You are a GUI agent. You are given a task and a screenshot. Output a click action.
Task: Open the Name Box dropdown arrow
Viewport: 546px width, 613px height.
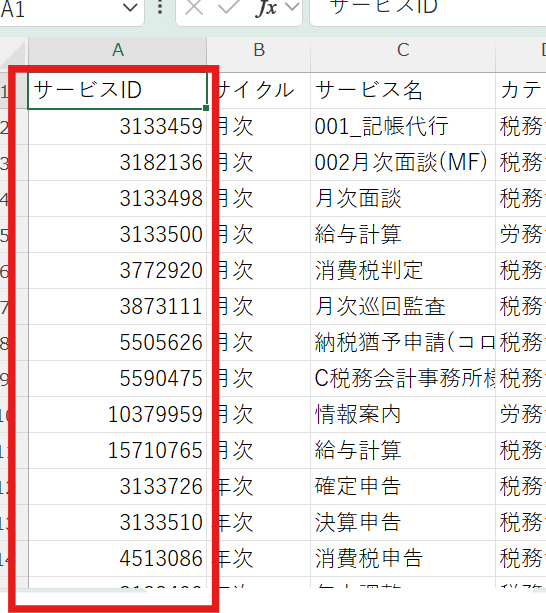(130, 7)
